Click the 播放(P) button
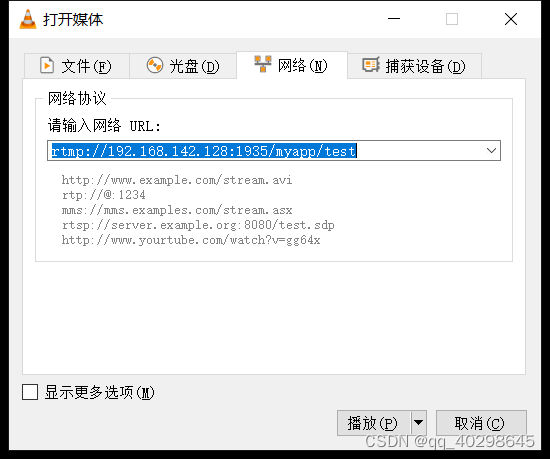 click(373, 423)
